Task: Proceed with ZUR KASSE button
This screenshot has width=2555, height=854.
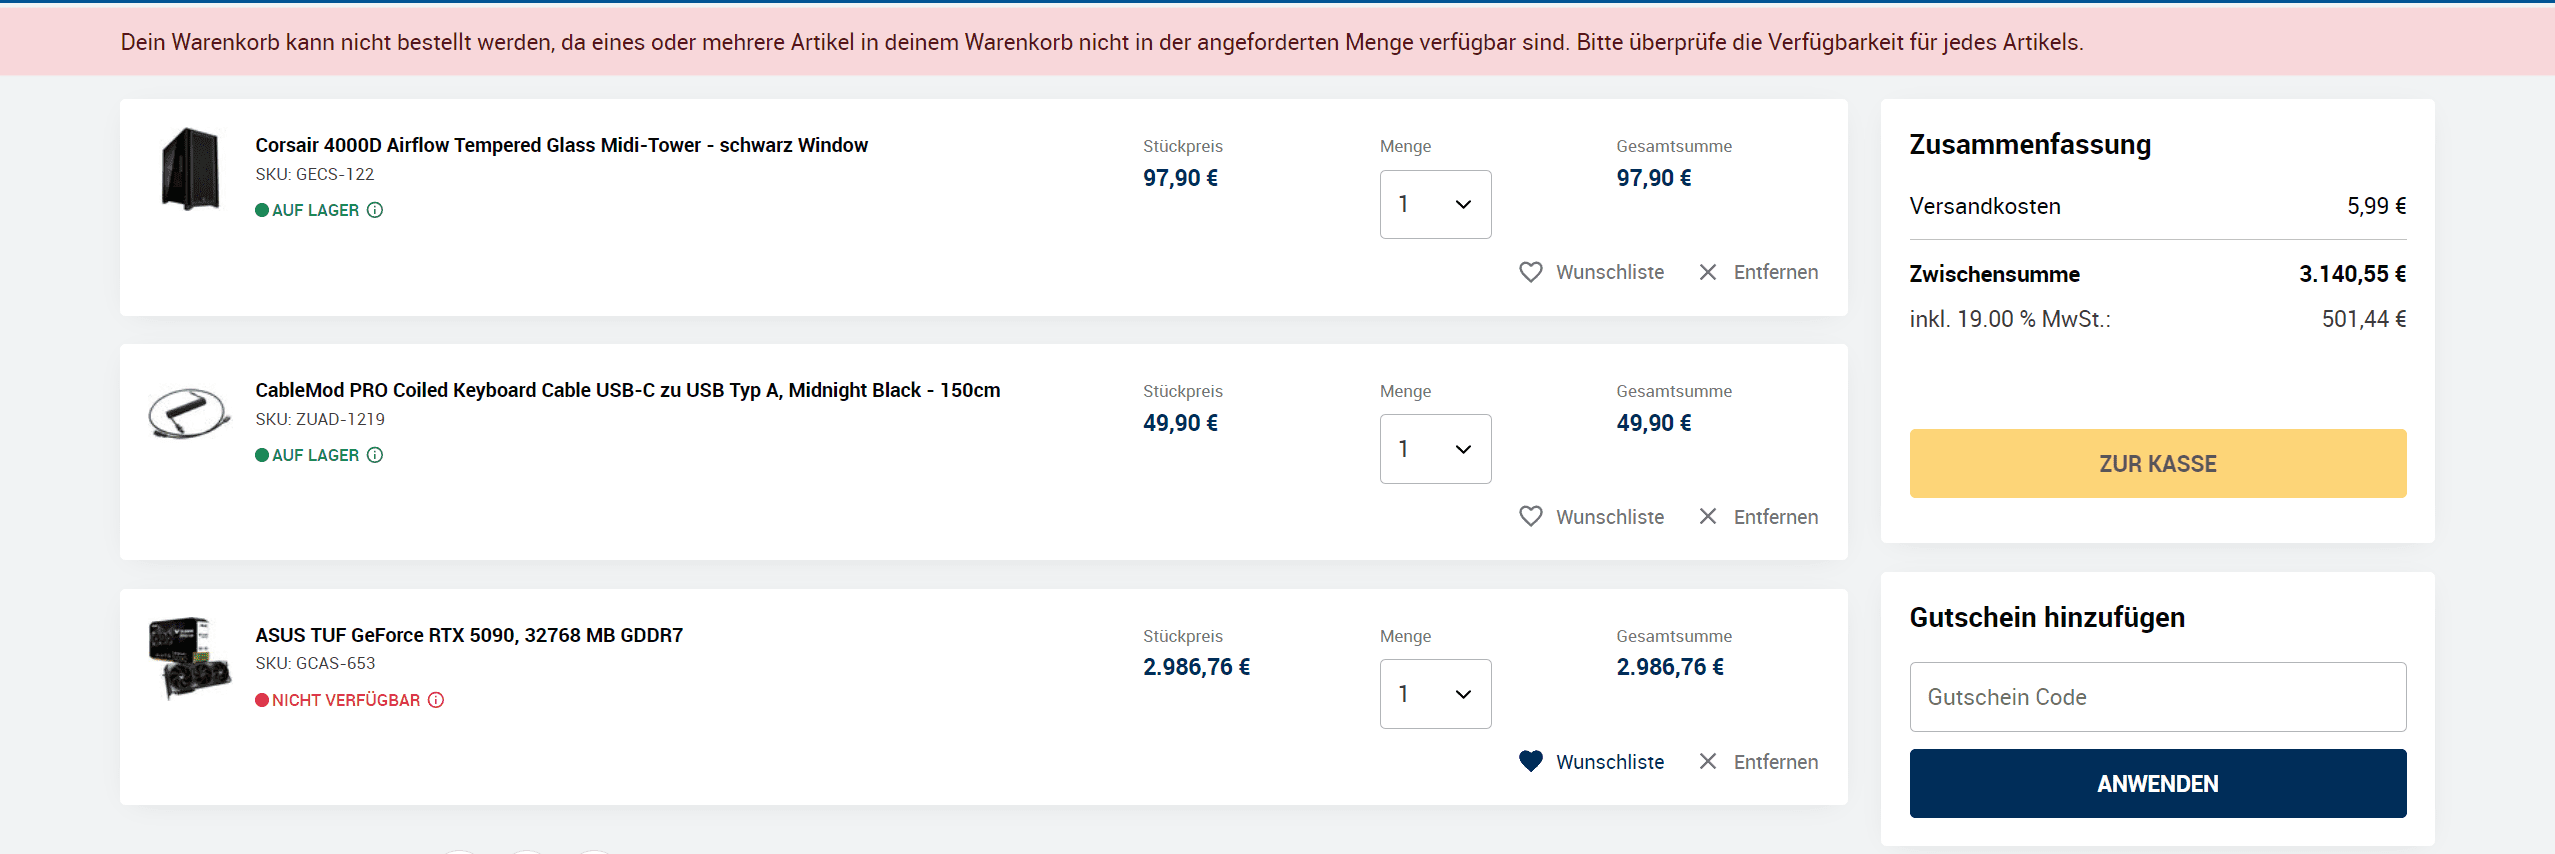Action: pos(2157,464)
